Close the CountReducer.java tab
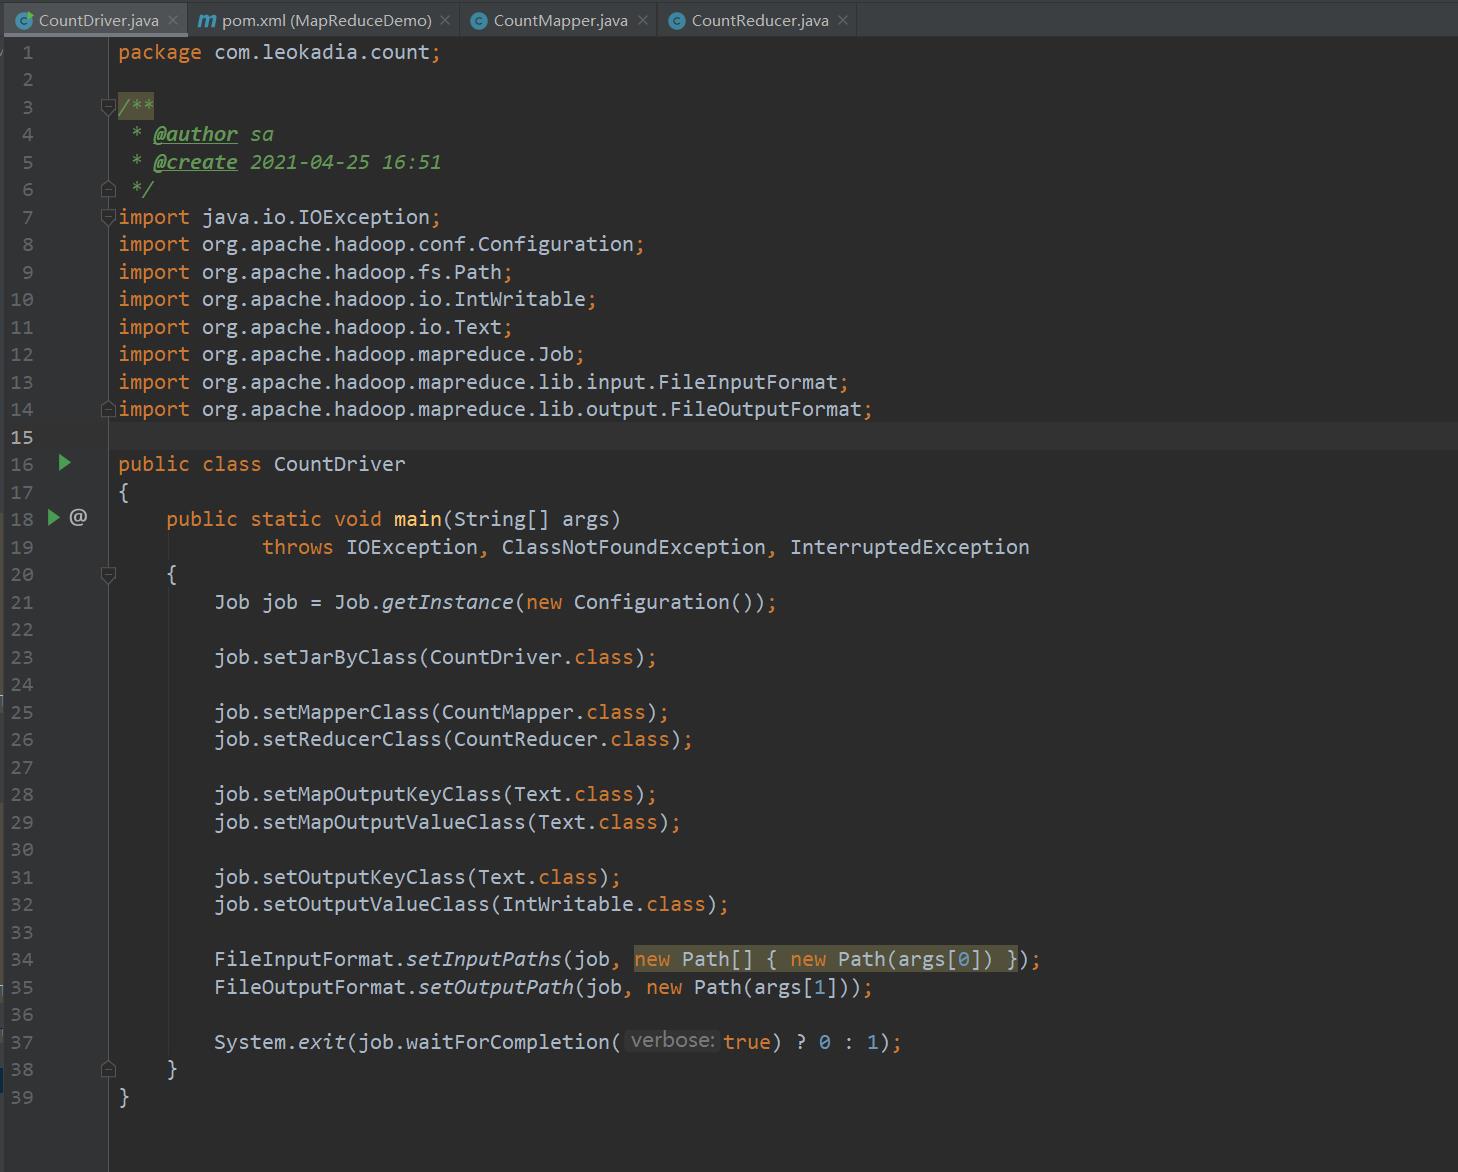 [x=843, y=20]
